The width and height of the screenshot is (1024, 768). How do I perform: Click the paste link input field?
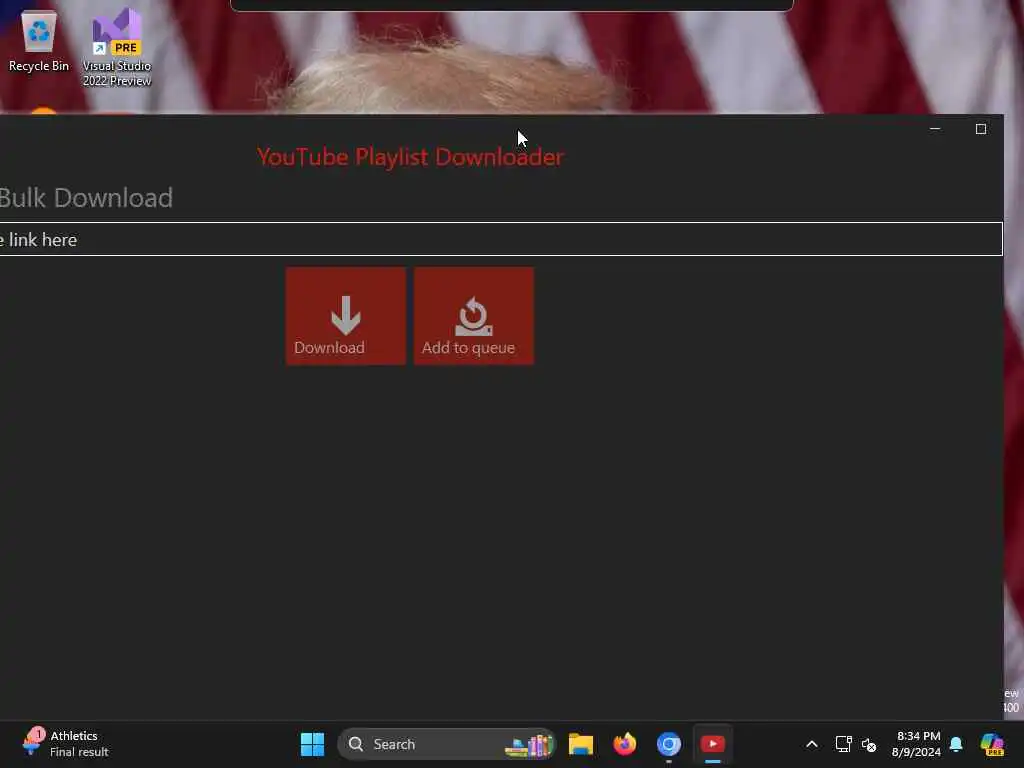(501, 239)
